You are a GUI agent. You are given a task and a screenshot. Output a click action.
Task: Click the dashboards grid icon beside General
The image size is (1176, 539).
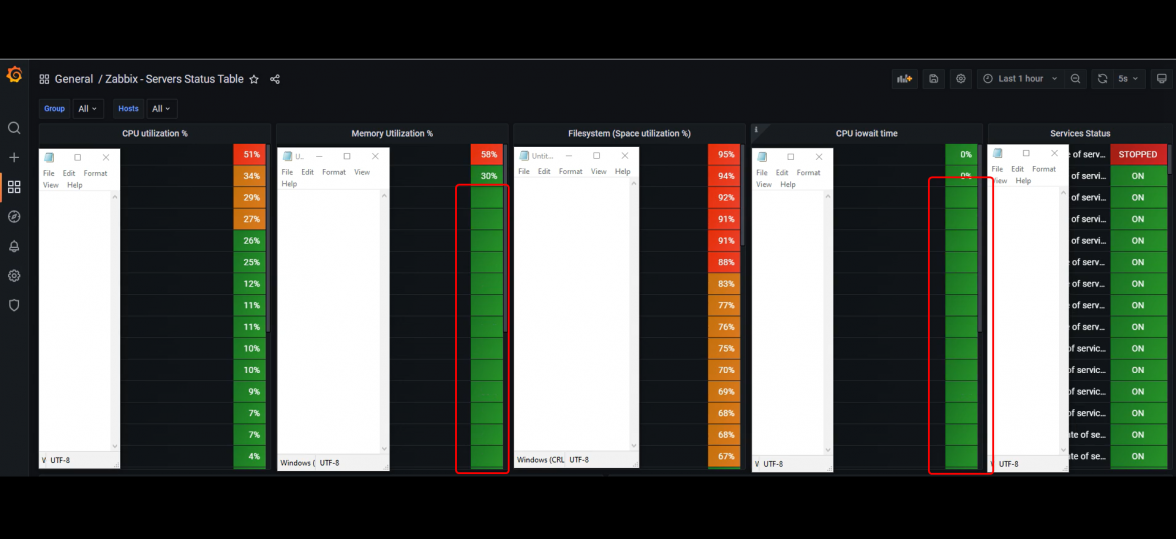point(44,79)
